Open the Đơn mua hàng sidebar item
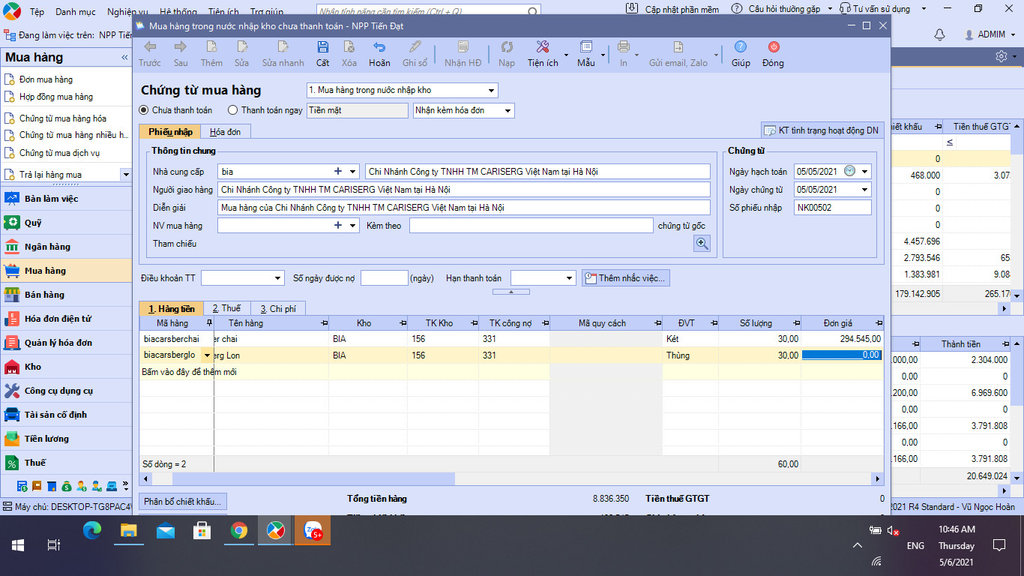Screen dimensions: 1024x576 [46, 80]
